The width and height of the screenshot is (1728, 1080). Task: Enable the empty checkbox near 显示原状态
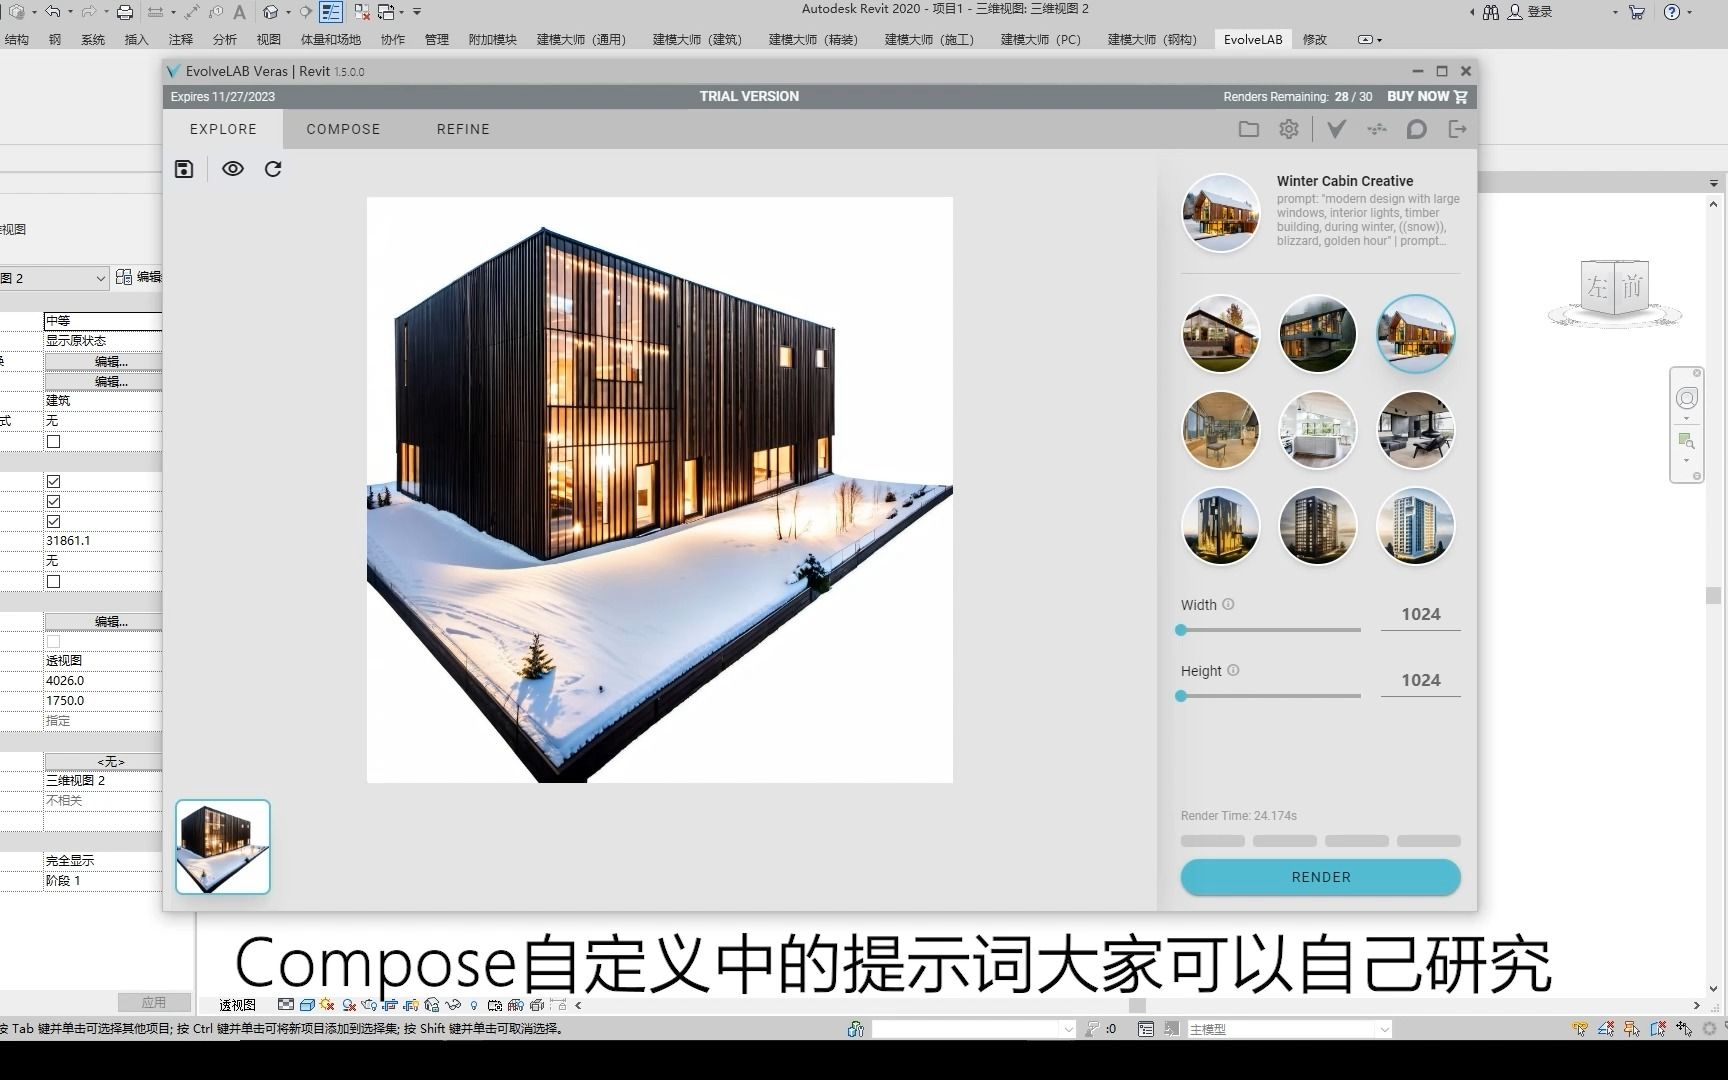53,441
